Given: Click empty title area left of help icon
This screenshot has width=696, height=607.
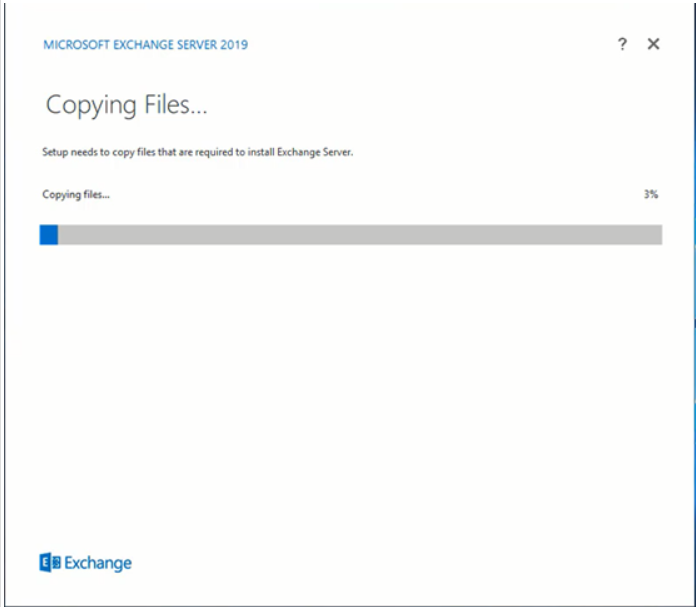Looking at the screenshot, I should (x=450, y=45).
